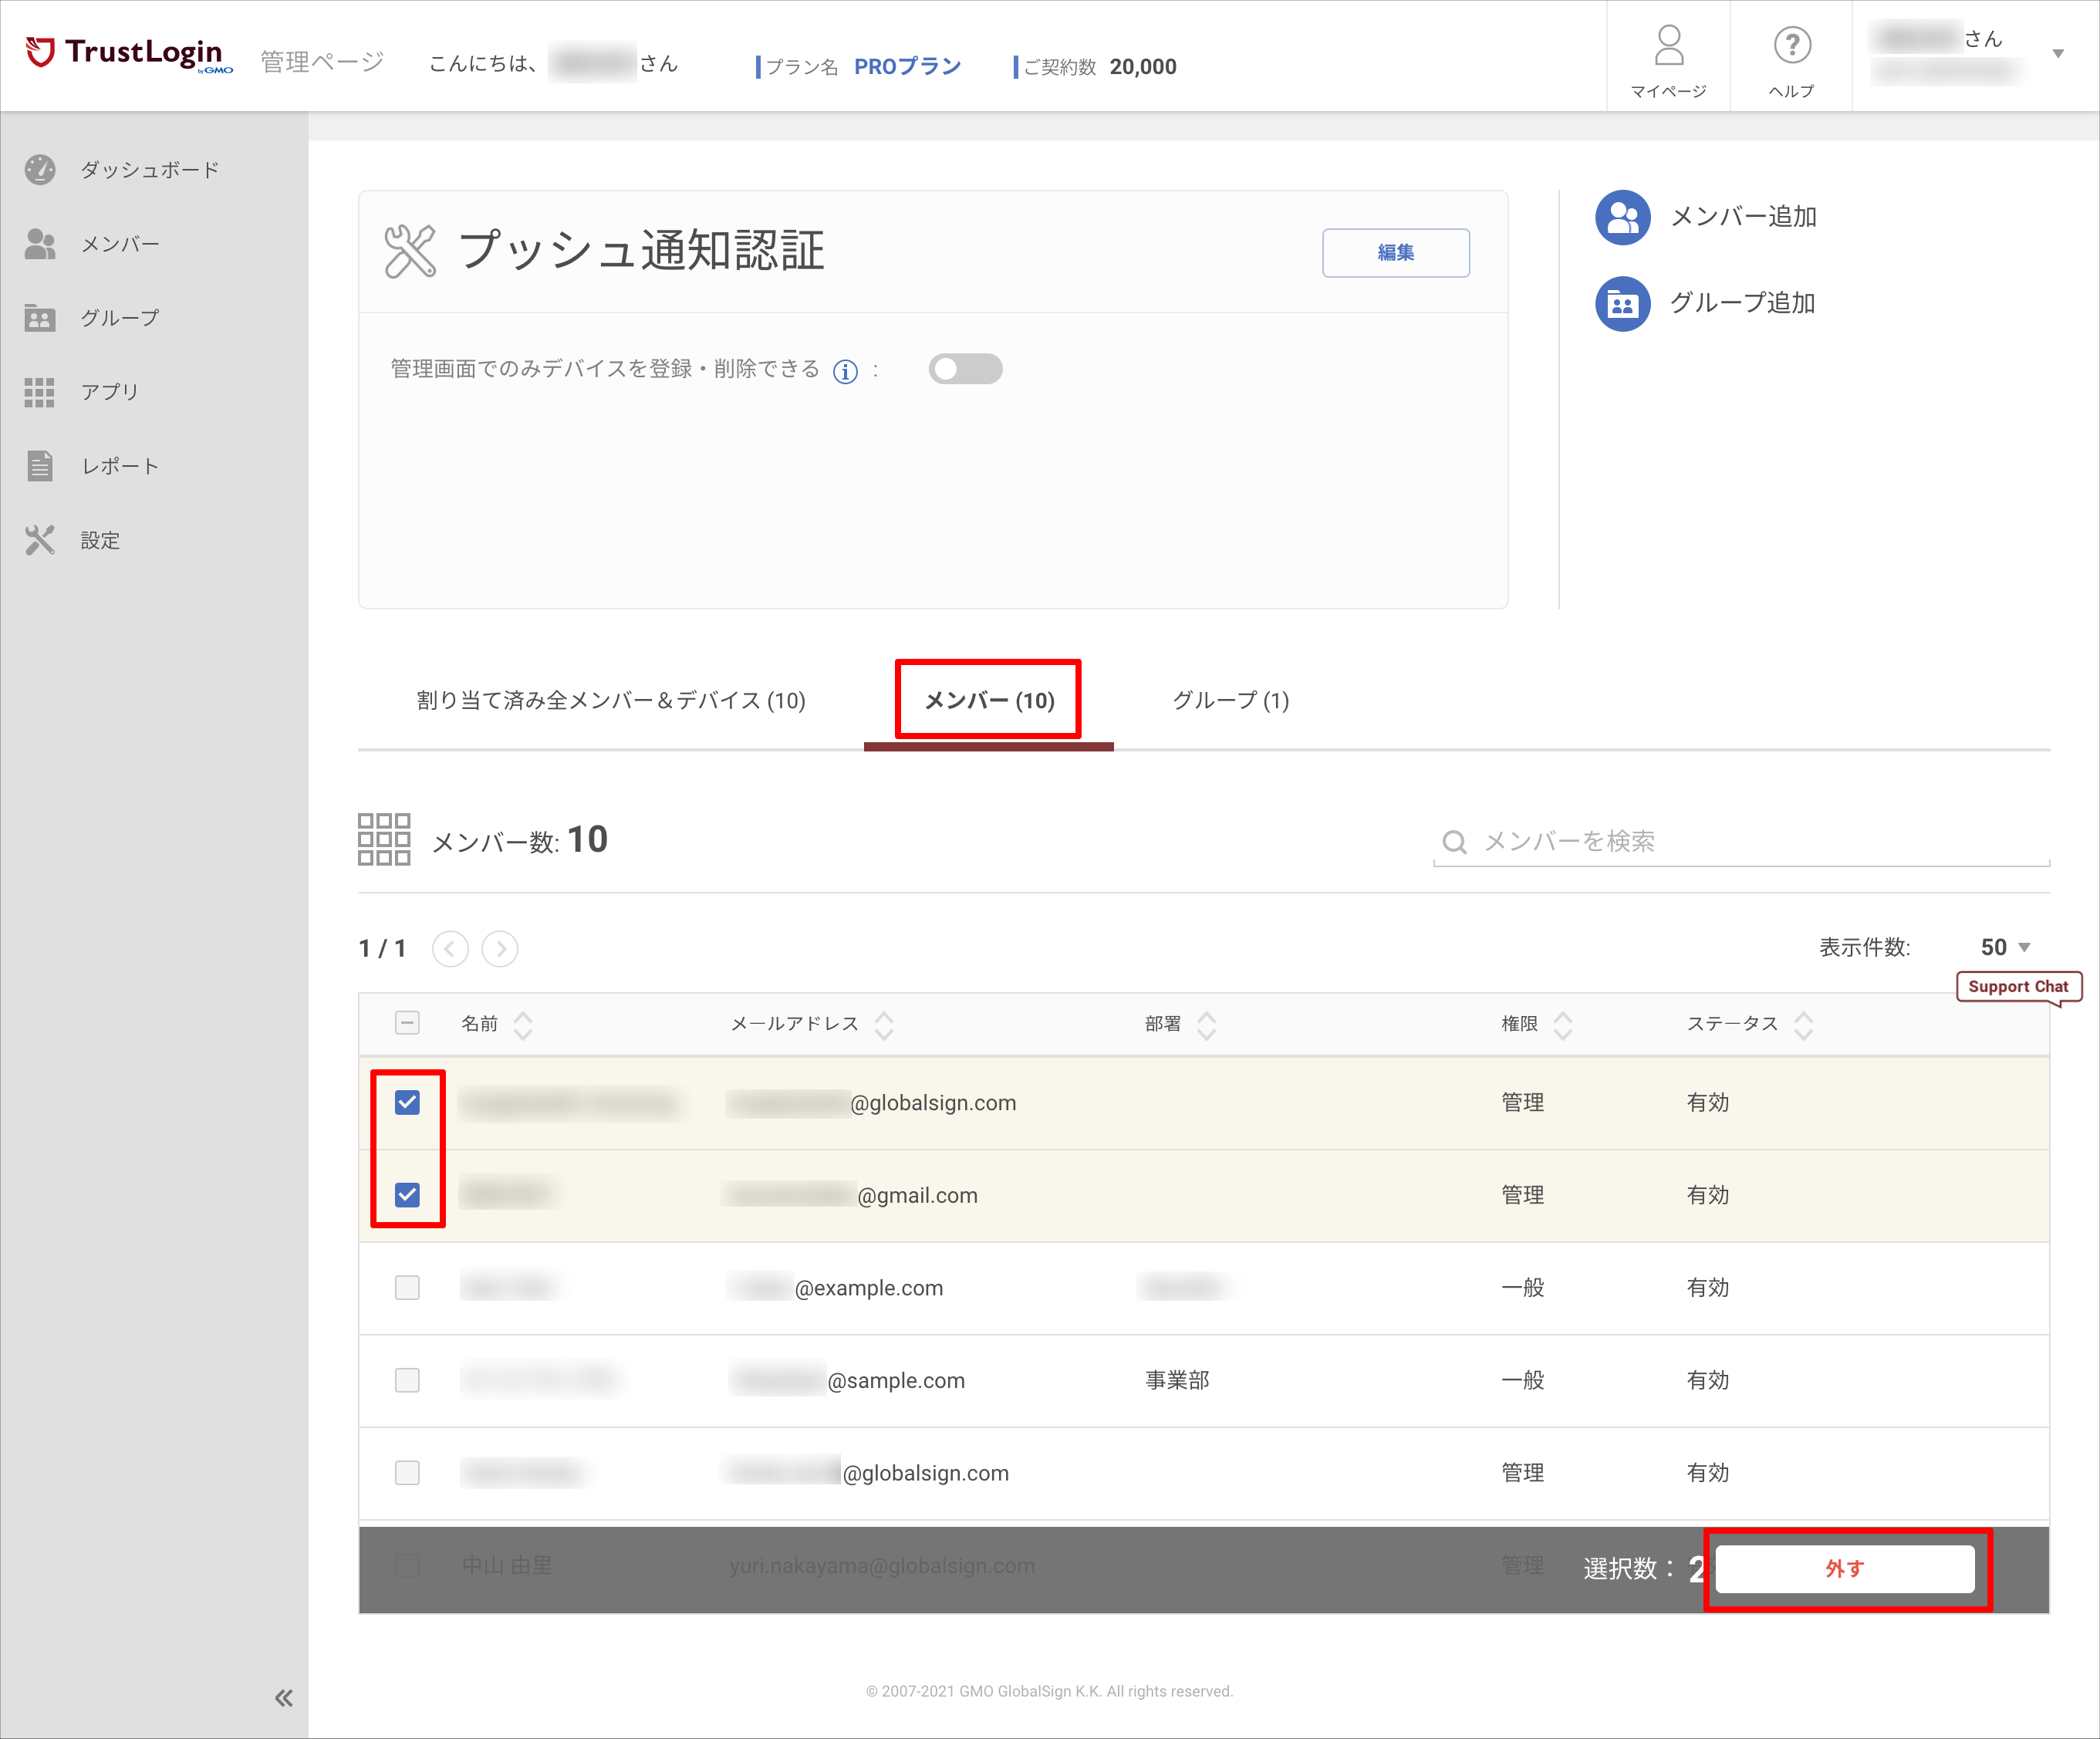Toggle the select-all checkbox in table header
This screenshot has width=2100, height=1739.
point(407,1022)
